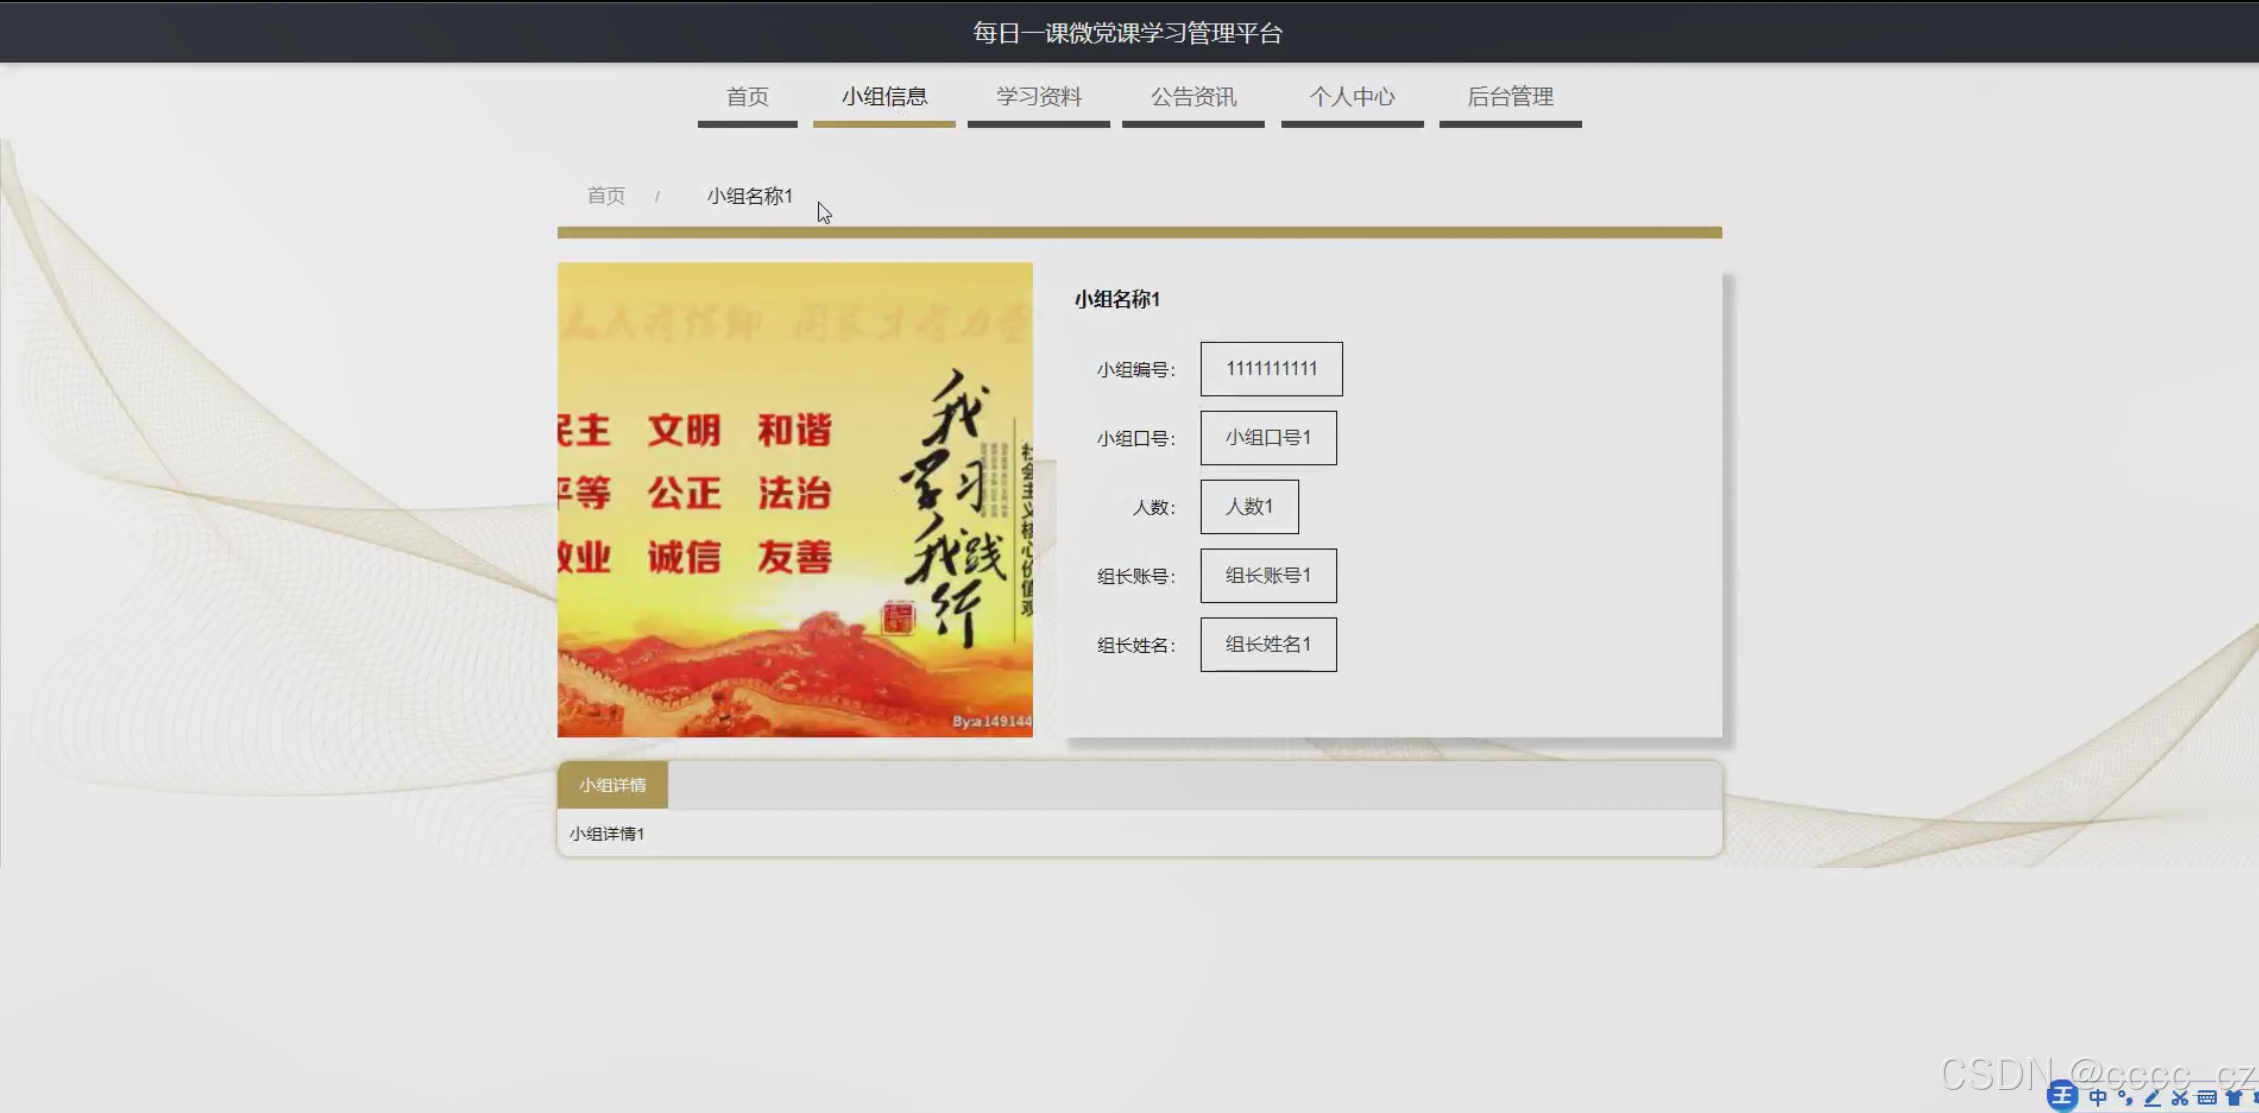Select the 小组详情 tab
Viewport: 2259px width, 1113px height.
point(612,785)
